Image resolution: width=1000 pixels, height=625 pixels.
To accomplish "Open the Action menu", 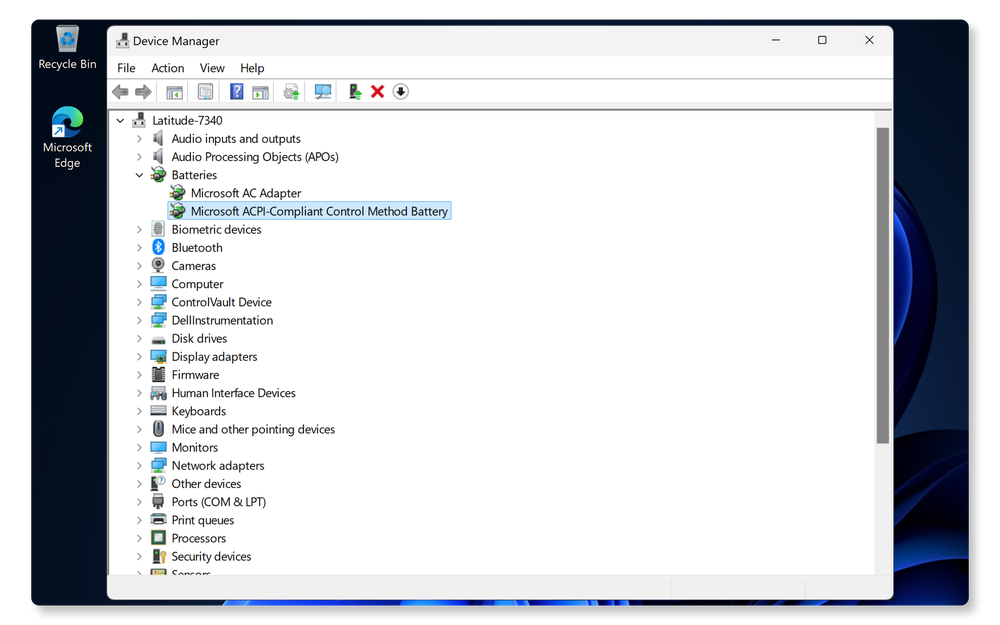I will pyautogui.click(x=168, y=68).
